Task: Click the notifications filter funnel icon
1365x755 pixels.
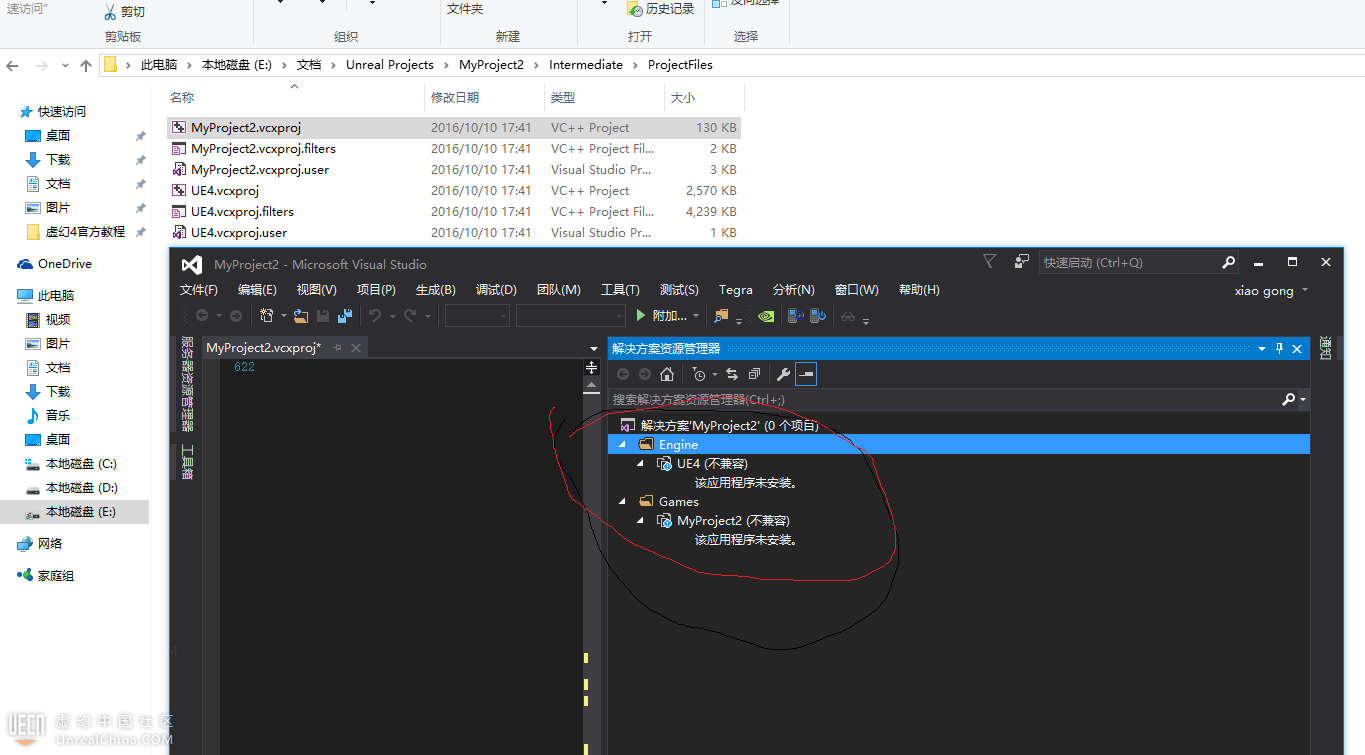Action: tap(989, 261)
